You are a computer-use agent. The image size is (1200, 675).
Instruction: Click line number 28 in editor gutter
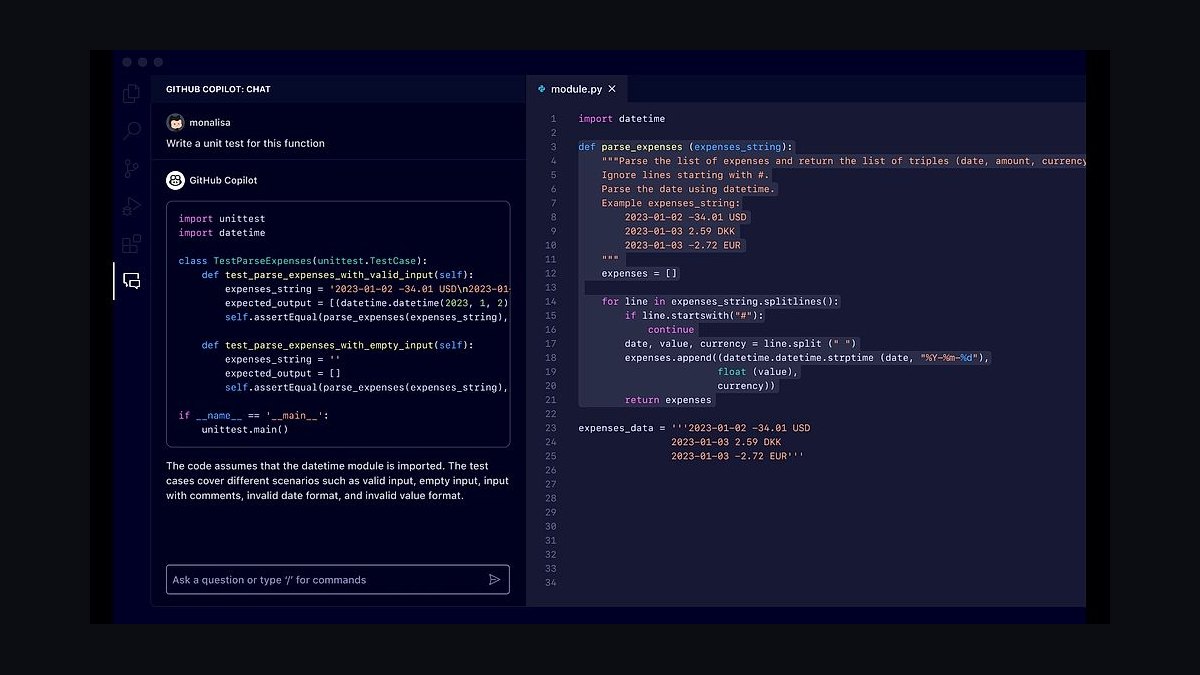pyautogui.click(x=550, y=498)
